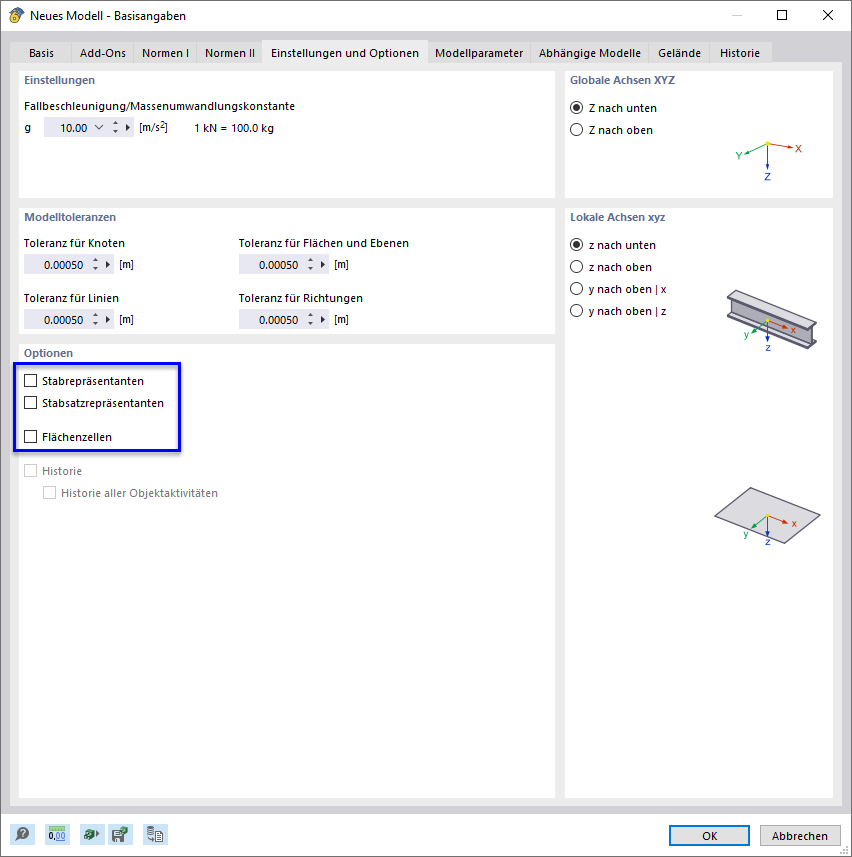This screenshot has width=852, height=857.
Task: Choose 'y nach oben | z' option
Action: [x=577, y=311]
